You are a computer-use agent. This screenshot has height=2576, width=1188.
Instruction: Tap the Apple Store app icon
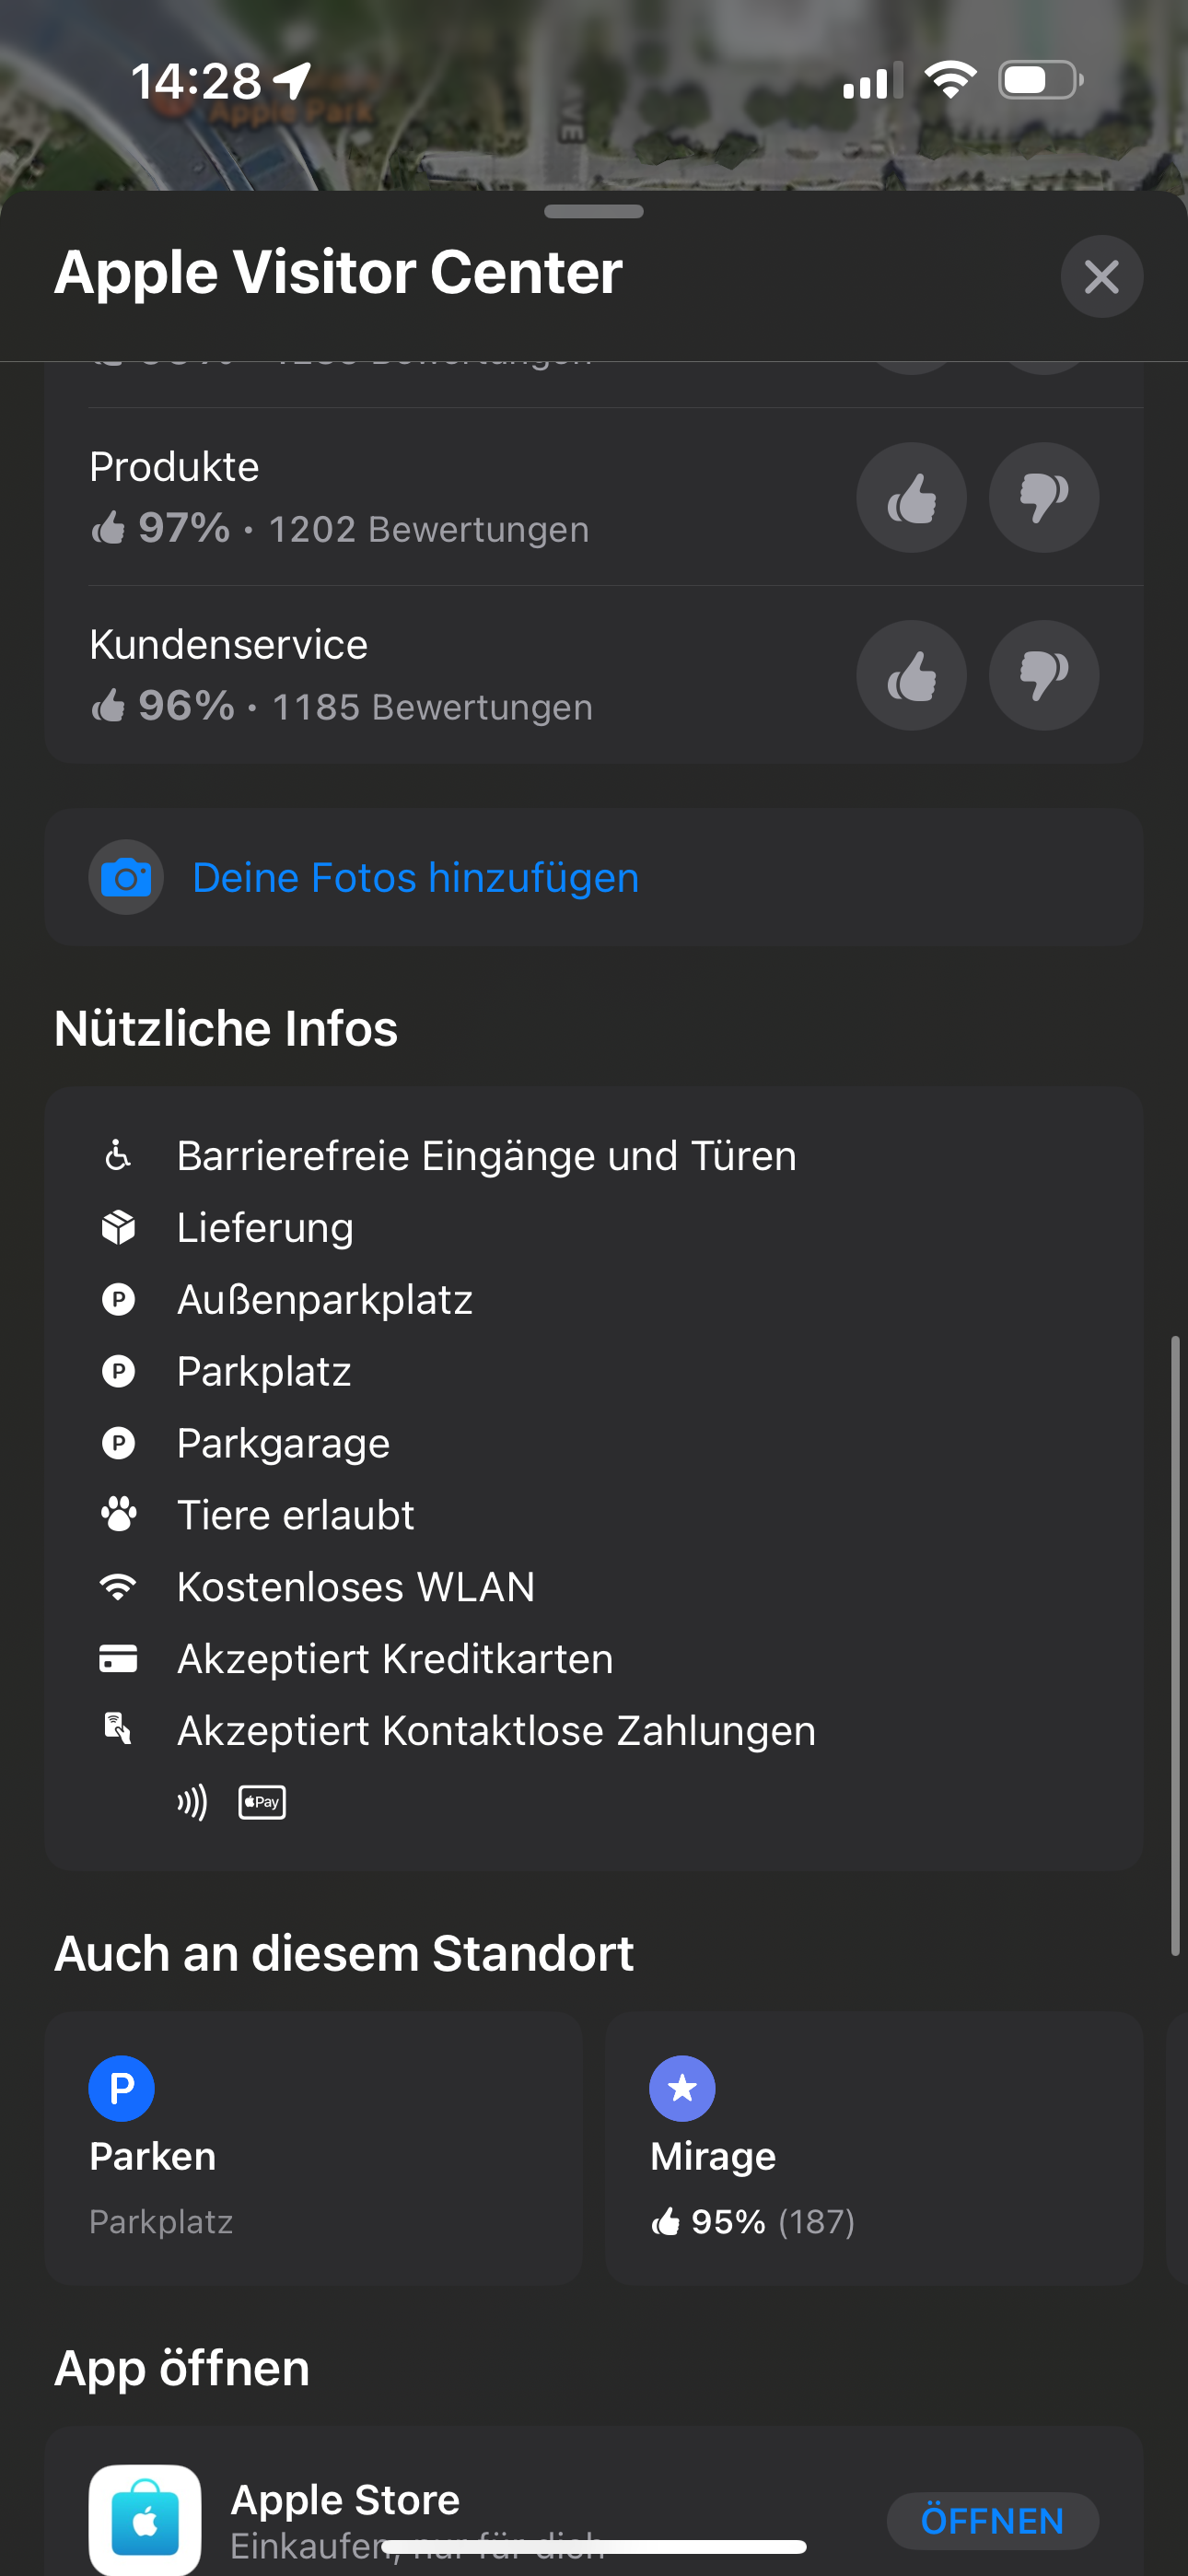tap(145, 2518)
